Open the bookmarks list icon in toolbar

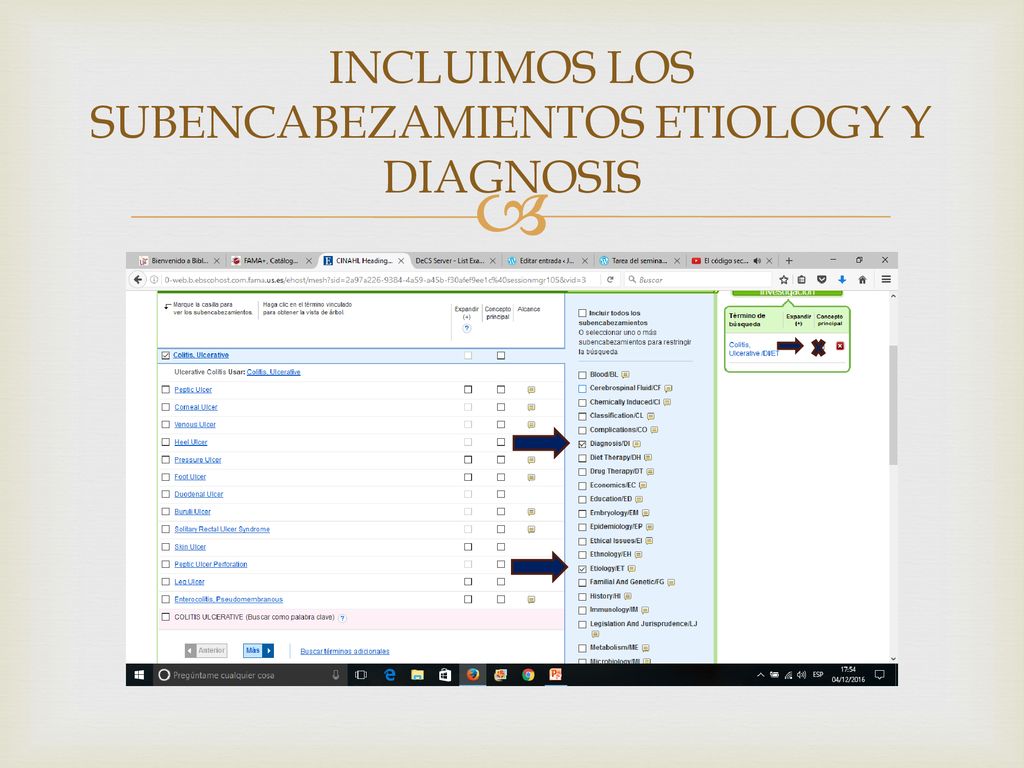coord(802,280)
